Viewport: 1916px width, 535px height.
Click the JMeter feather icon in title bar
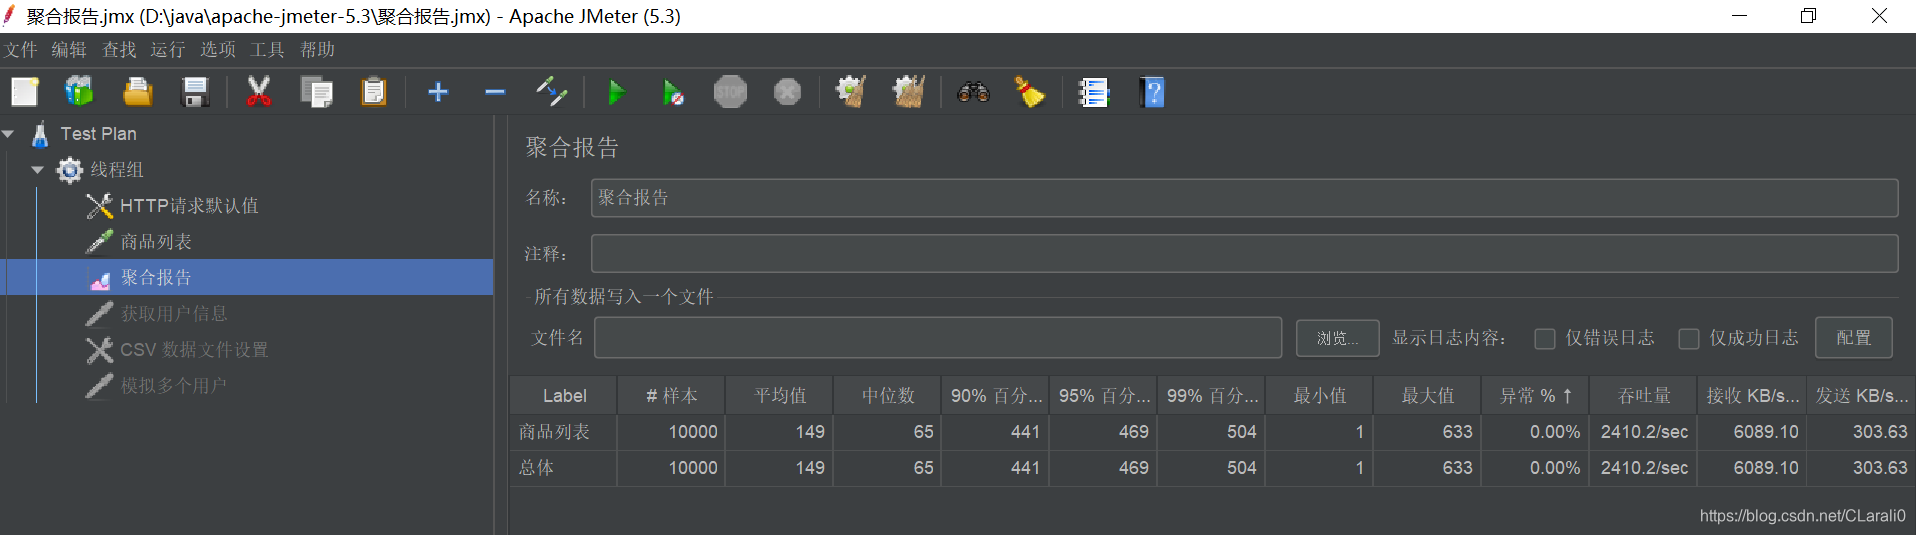pos(9,15)
